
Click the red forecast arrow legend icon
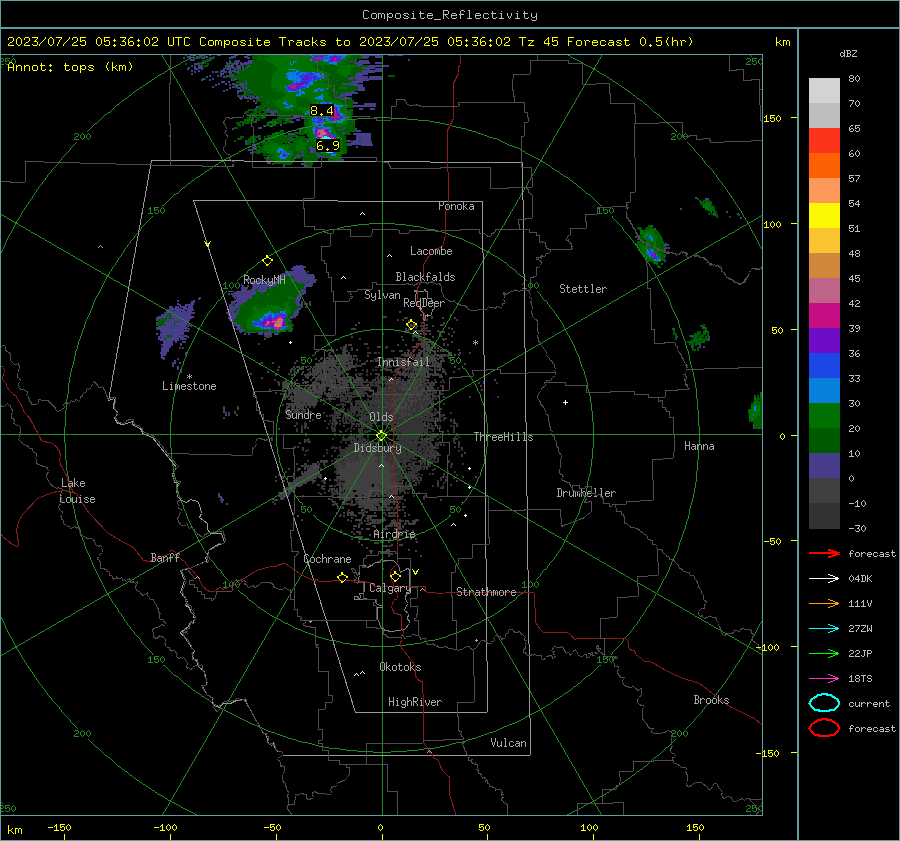coord(824,553)
